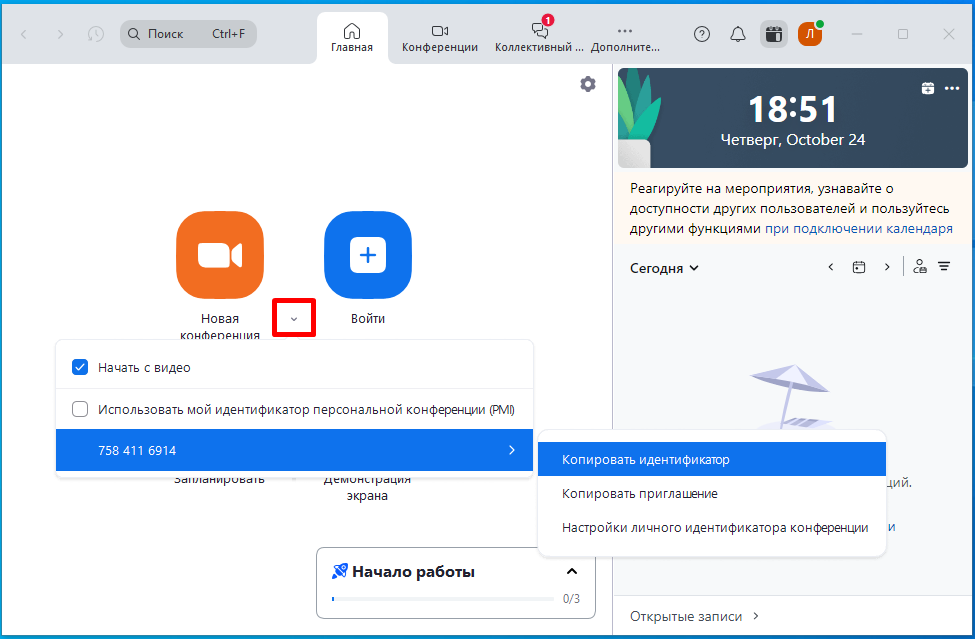The height and width of the screenshot is (639, 975).
Task: Uncheck Начать с видео checkbox
Action: coord(80,367)
